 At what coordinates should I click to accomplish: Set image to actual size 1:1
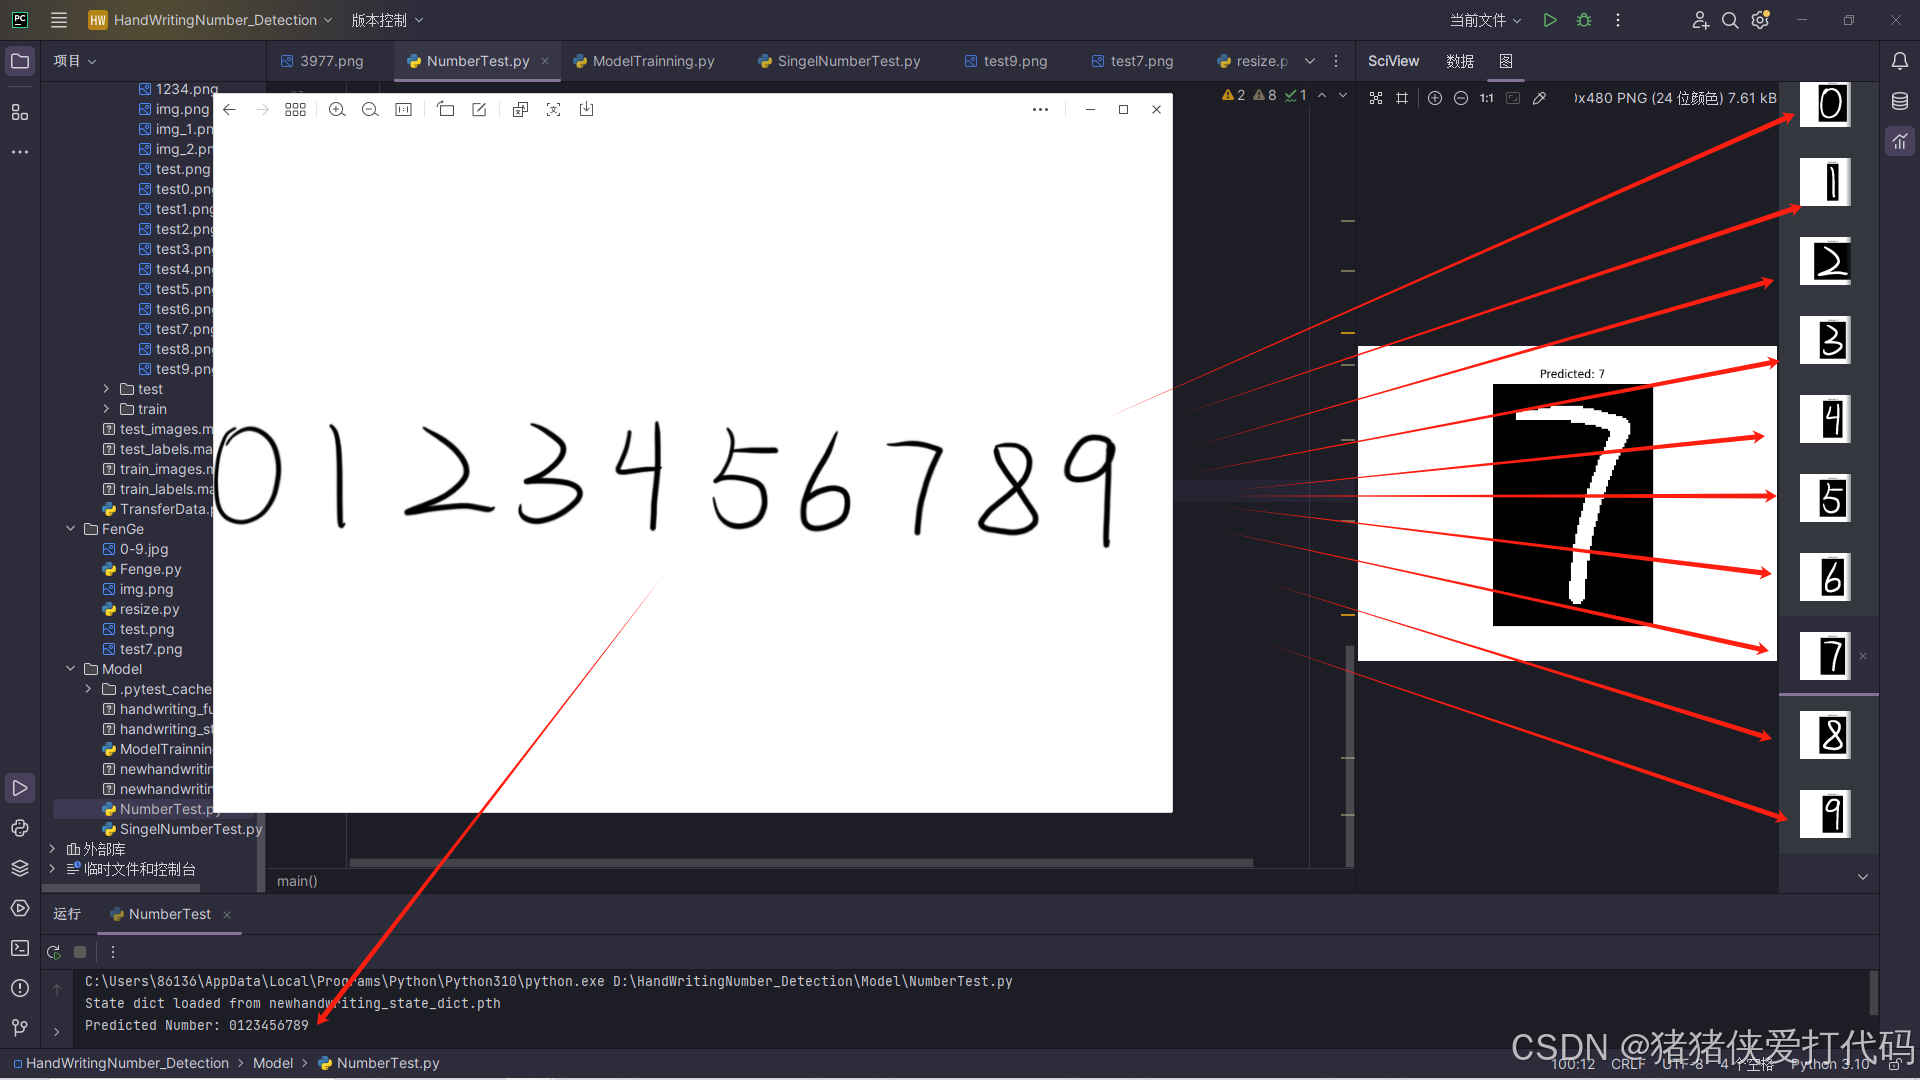(x=1487, y=98)
